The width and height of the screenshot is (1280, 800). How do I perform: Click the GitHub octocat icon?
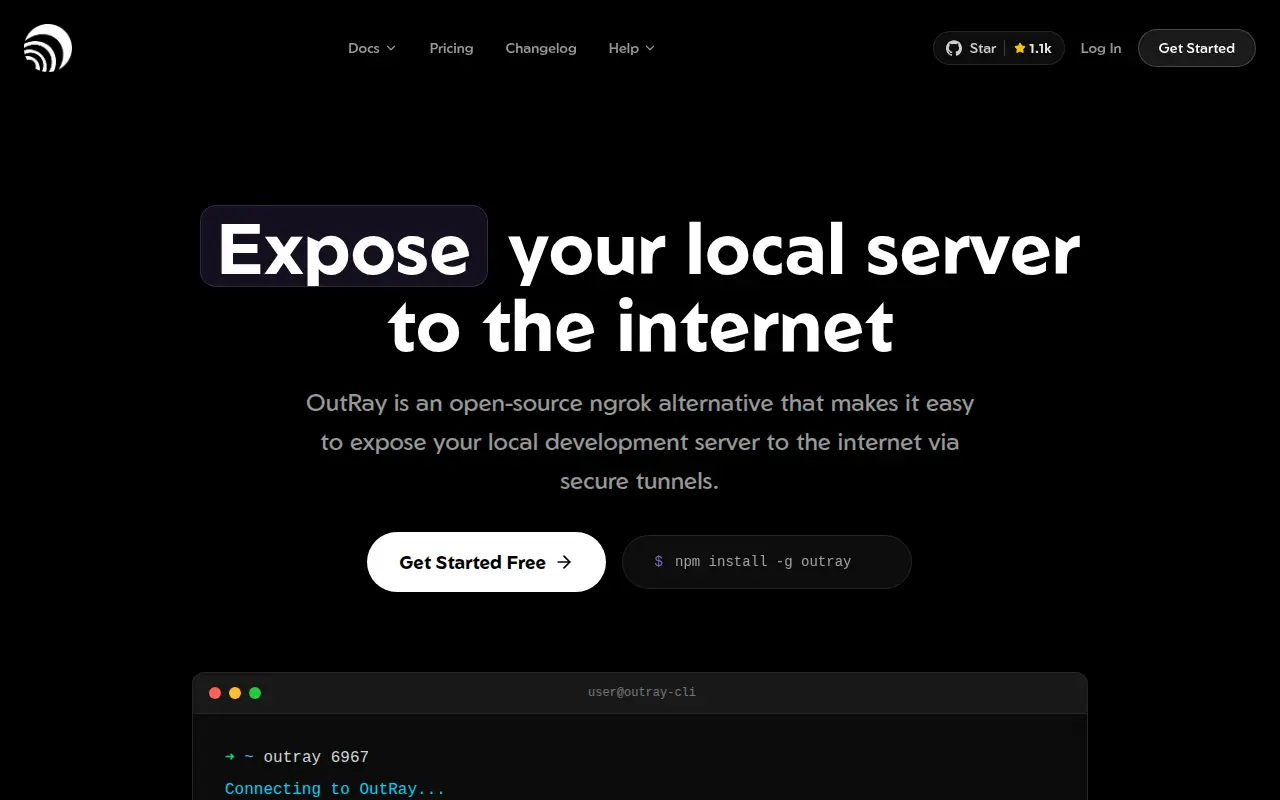pyautogui.click(x=954, y=48)
